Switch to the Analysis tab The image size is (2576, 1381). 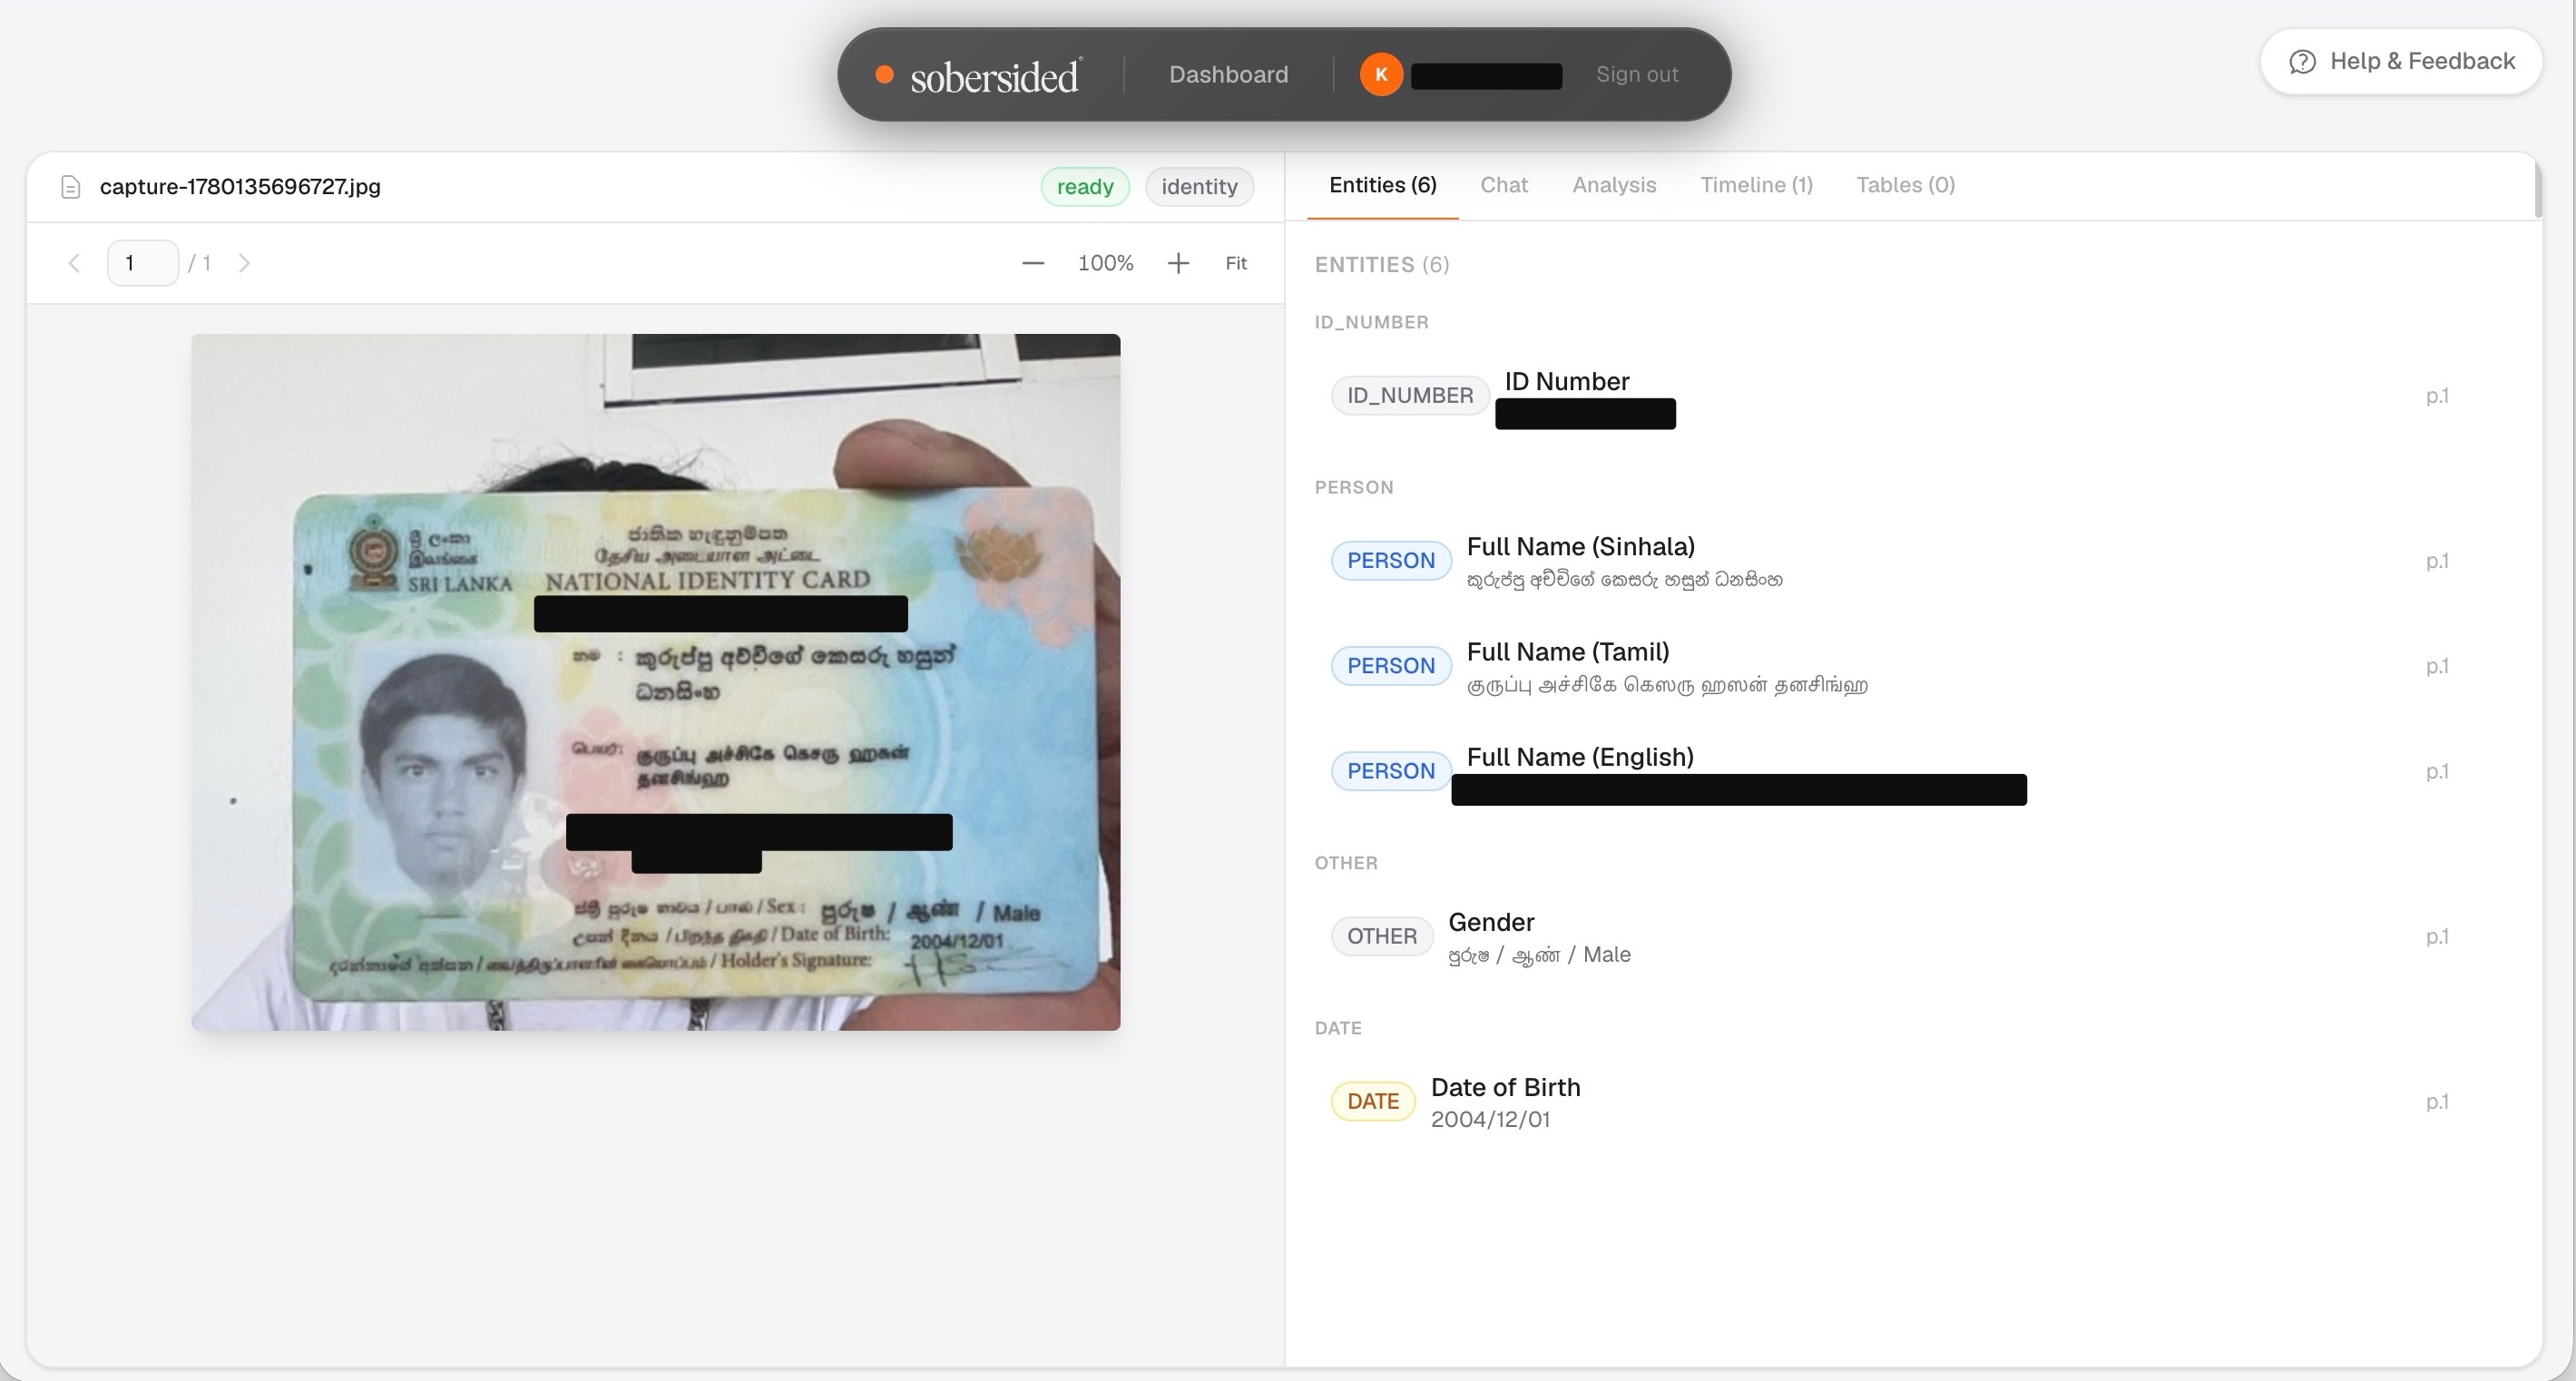[x=1614, y=185]
